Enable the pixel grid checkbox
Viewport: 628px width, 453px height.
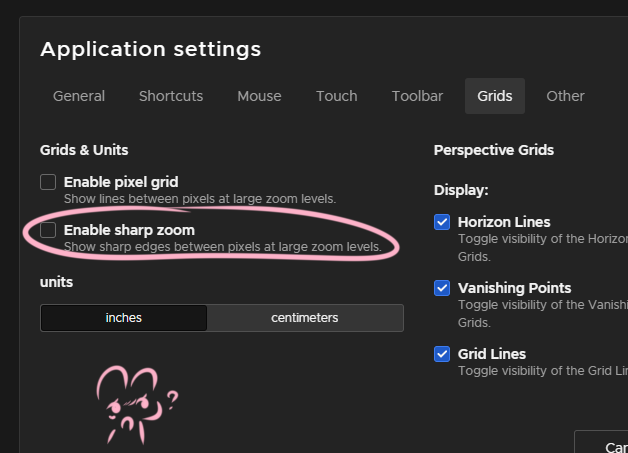point(48,182)
